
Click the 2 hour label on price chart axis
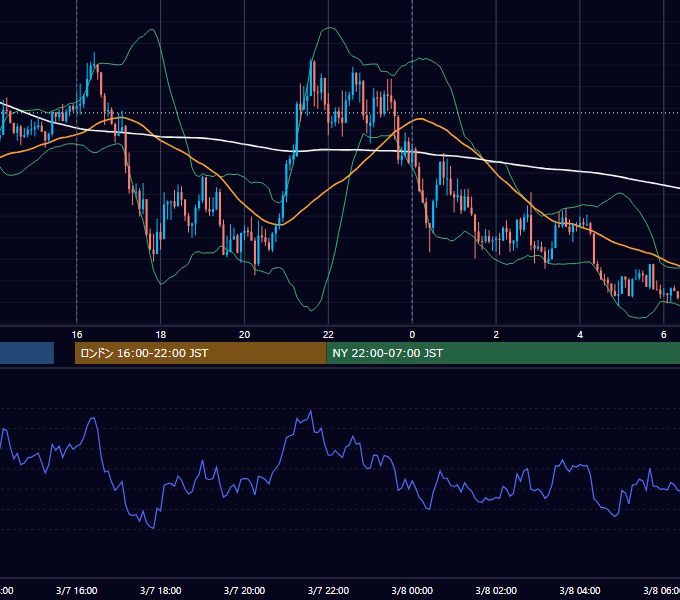tap(496, 335)
